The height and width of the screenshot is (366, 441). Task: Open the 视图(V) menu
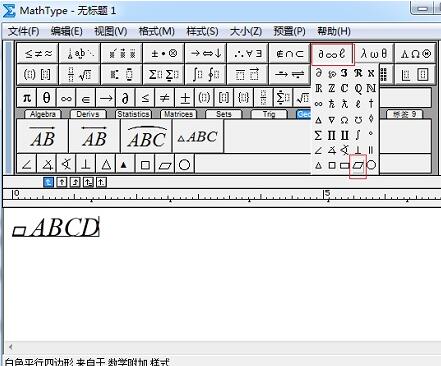click(111, 31)
